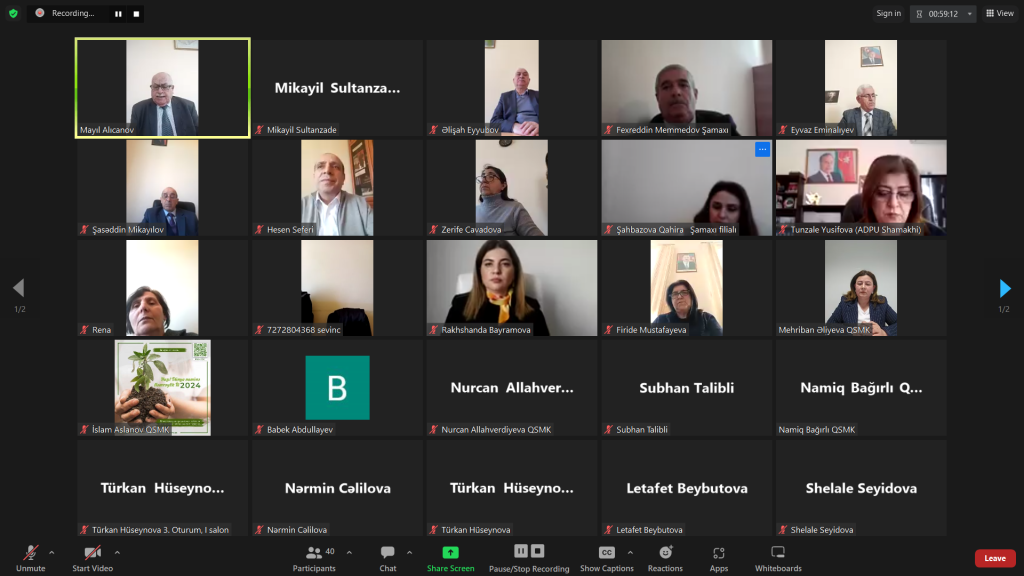The width and height of the screenshot is (1024, 576).
Task: Open the Reactions menu
Action: pyautogui.click(x=665, y=559)
